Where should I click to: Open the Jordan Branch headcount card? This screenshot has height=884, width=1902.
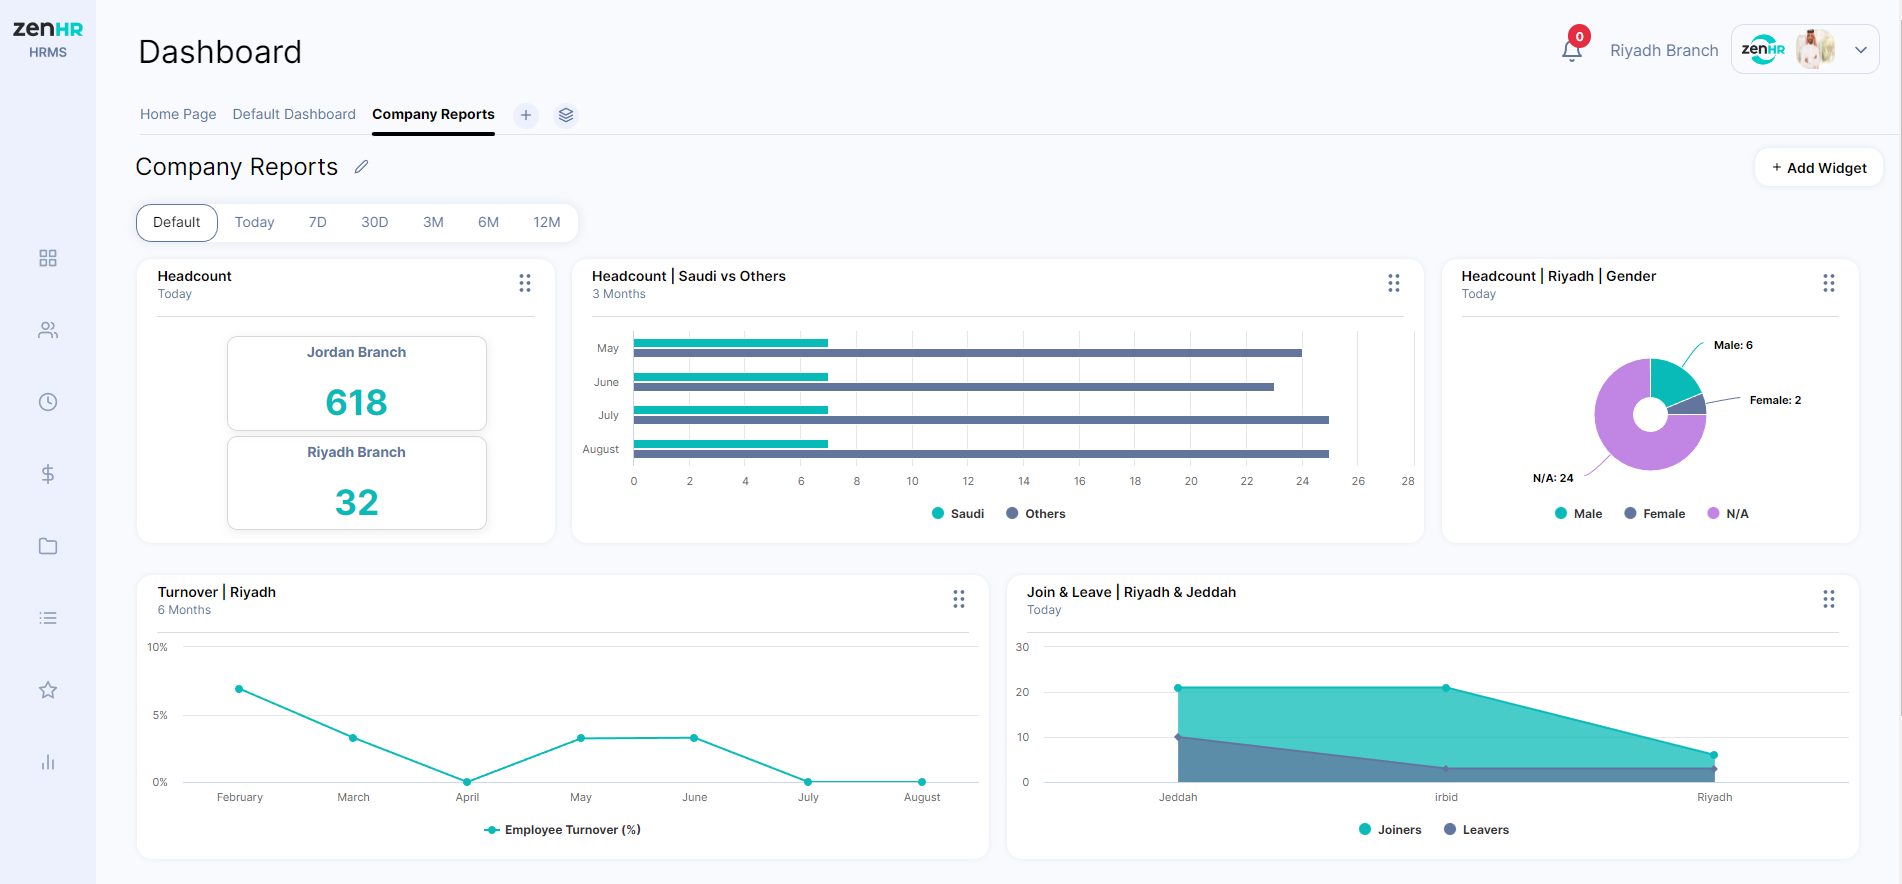(357, 383)
